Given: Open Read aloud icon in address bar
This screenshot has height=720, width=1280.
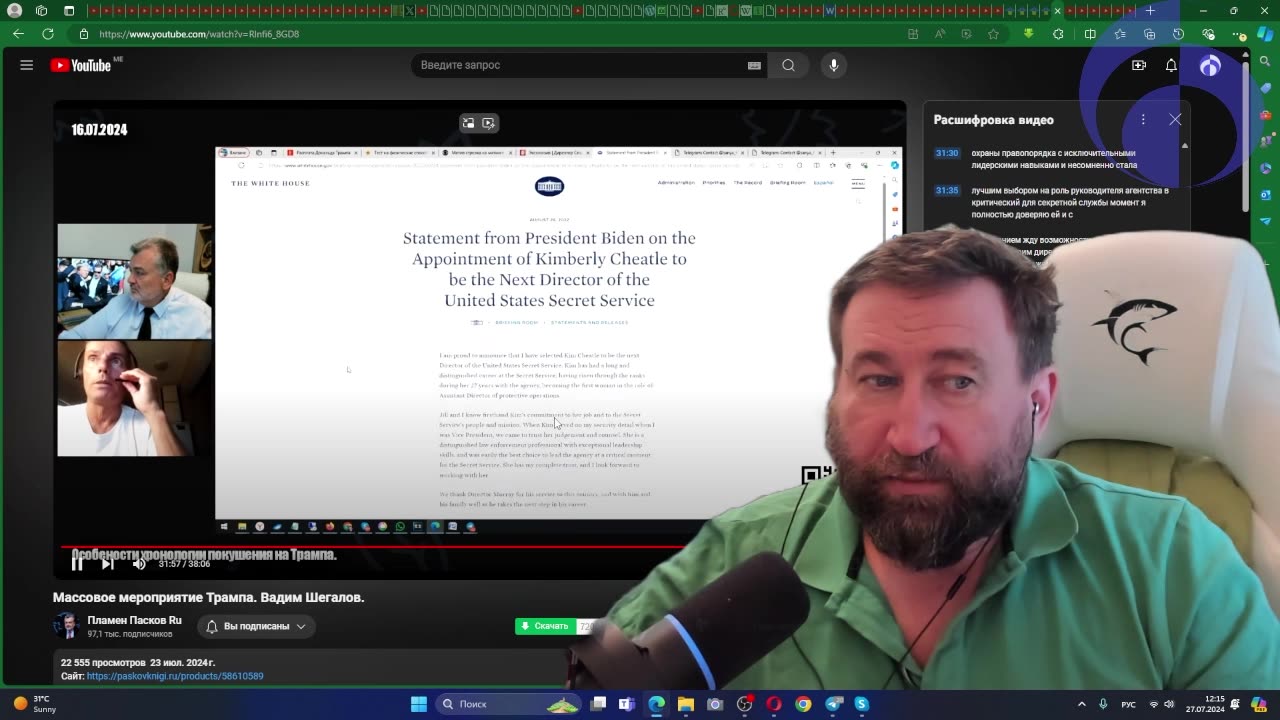Looking at the screenshot, I should [x=940, y=34].
